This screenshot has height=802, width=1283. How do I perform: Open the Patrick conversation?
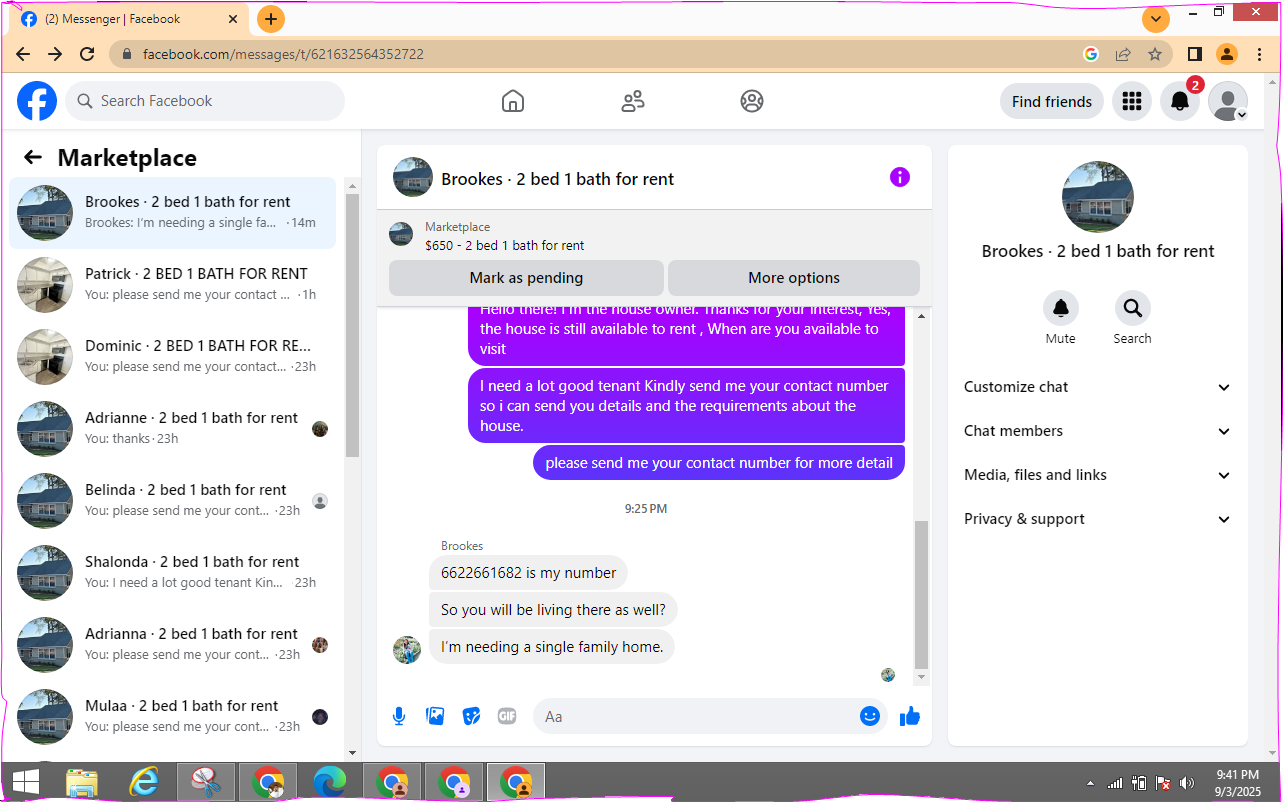tap(173, 285)
